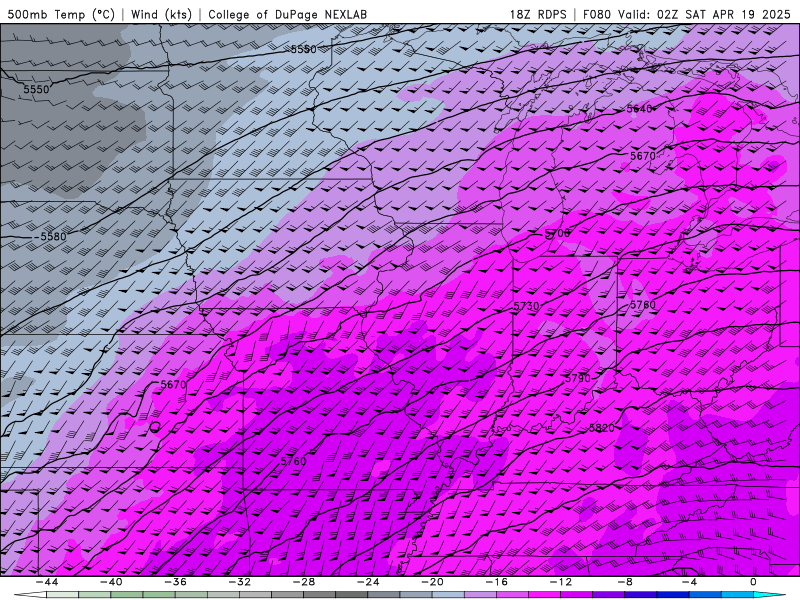Click the 5760 contour label on the right side
Image resolution: width=800 pixels, height=600 pixels.
point(643,305)
